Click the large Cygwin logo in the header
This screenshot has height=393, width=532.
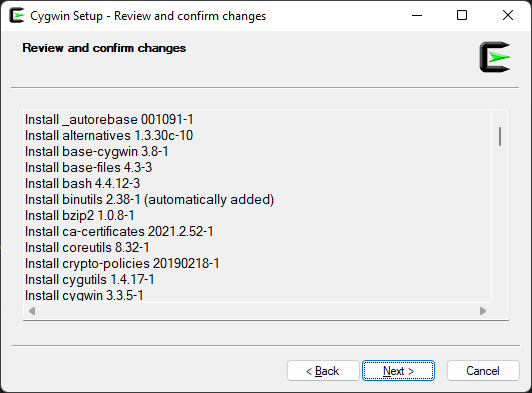495,57
